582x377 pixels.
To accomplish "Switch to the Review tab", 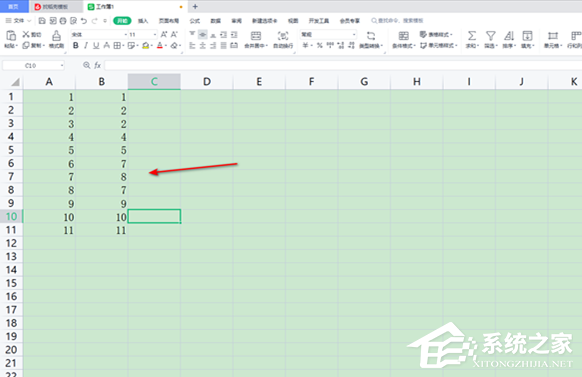I will click(x=236, y=21).
